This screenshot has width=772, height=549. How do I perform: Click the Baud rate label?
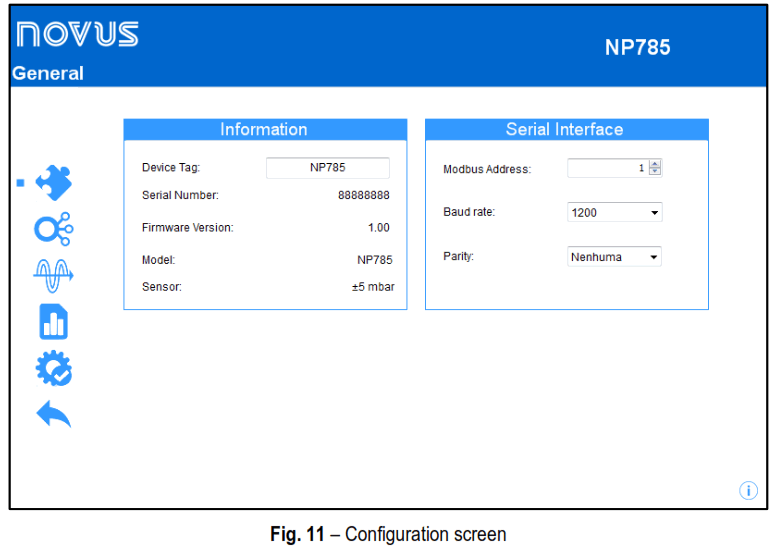pyautogui.click(x=469, y=212)
